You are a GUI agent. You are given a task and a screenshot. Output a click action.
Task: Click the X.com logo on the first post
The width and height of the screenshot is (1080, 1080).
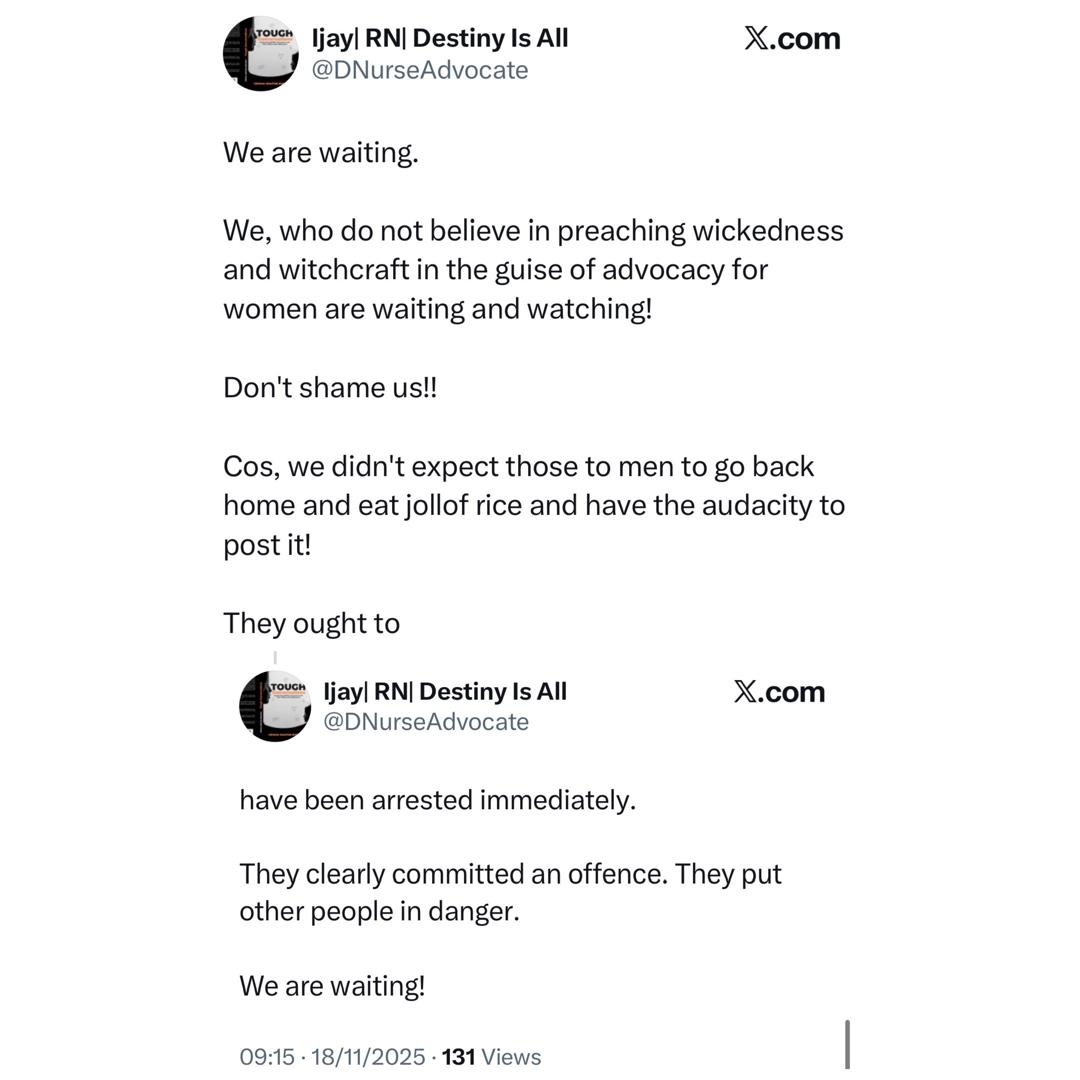pyautogui.click(x=792, y=39)
